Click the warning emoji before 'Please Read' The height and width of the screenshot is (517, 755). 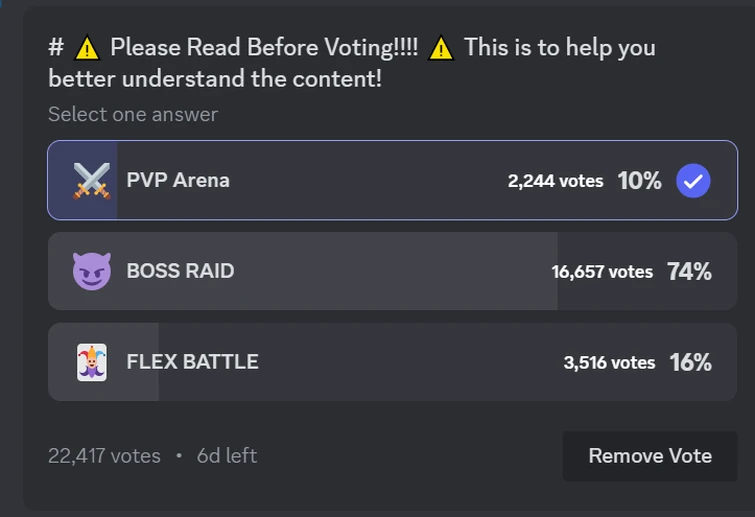pyautogui.click(x=88, y=48)
